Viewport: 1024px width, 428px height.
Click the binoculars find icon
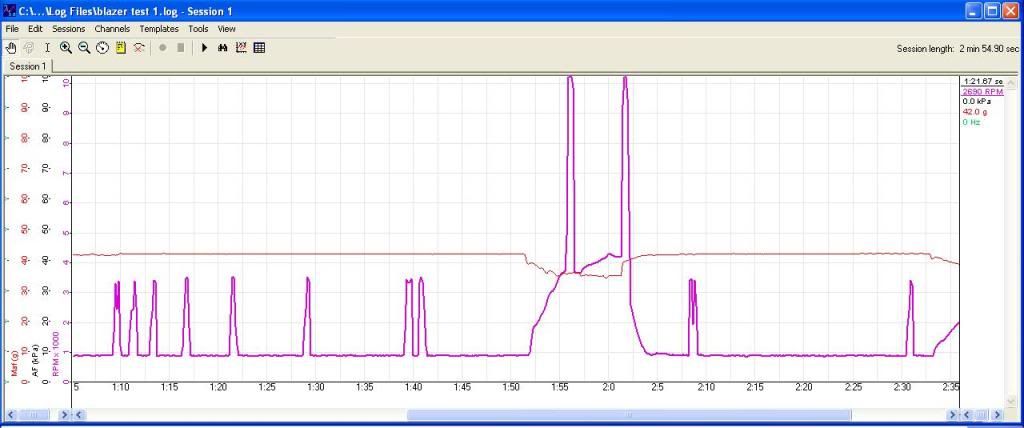coord(222,47)
